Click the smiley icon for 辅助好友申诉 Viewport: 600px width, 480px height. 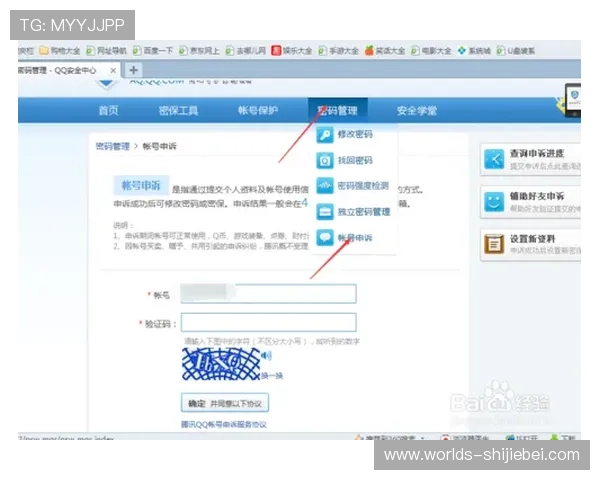[494, 202]
